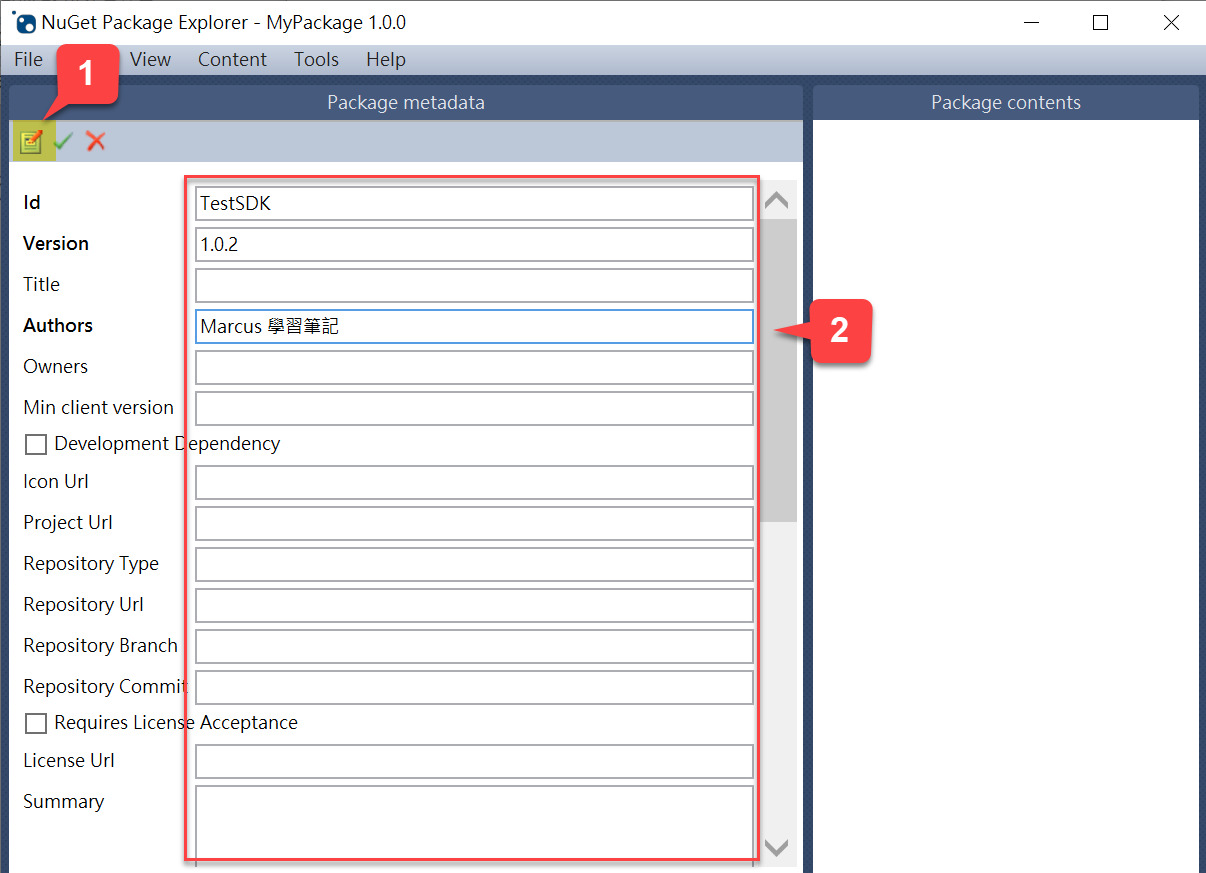
Task: Apply changes with the green checkmark icon
Action: click(62, 141)
